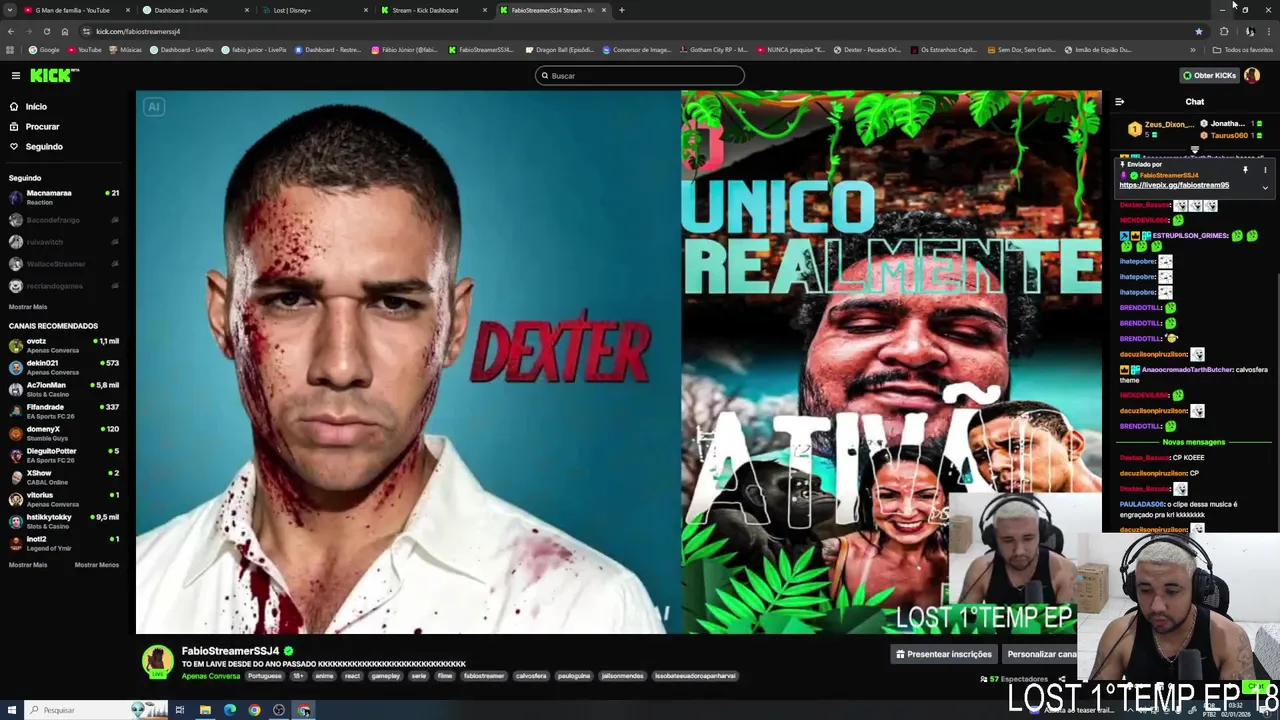1280x720 pixels.
Task: Expand the pinned message chevron
Action: [x=1265, y=187]
